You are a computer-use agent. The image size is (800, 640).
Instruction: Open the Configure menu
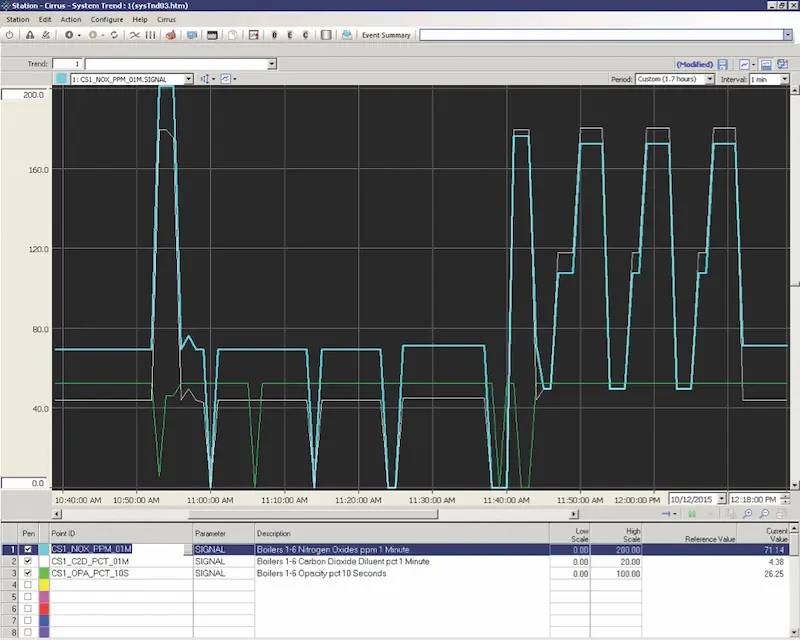(x=107, y=19)
